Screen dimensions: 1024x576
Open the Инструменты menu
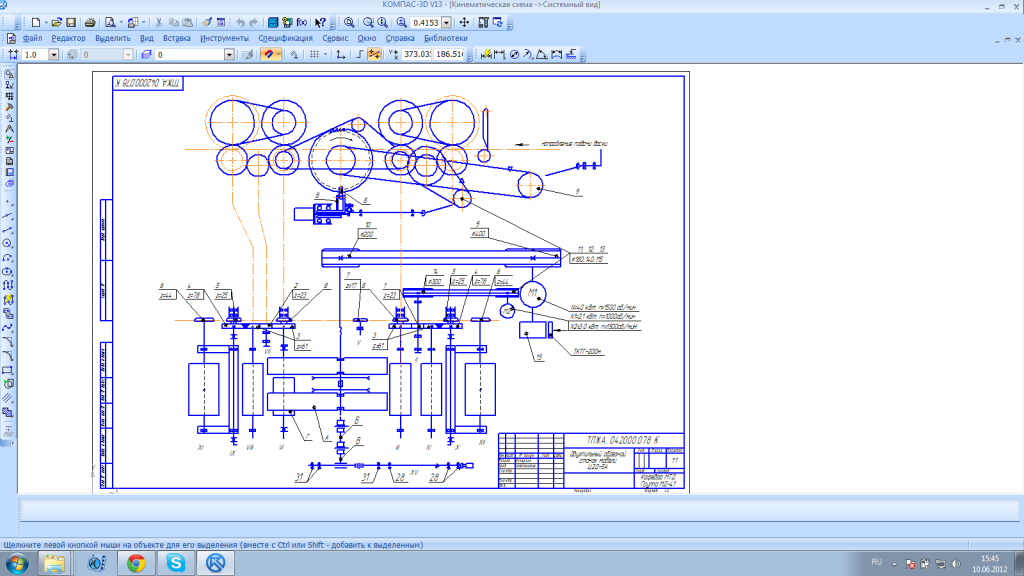[224, 39]
